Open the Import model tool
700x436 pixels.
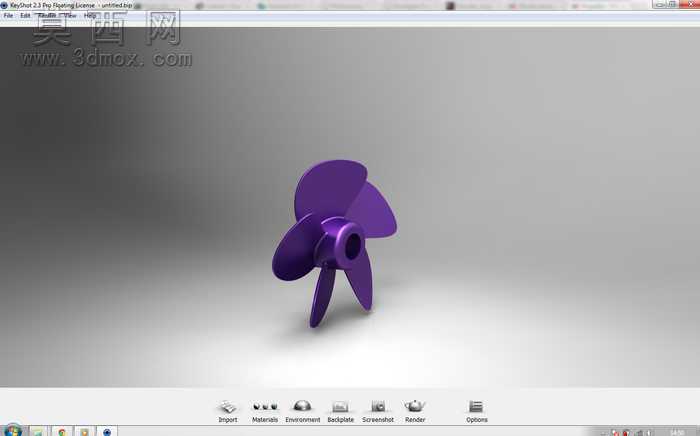tap(228, 411)
